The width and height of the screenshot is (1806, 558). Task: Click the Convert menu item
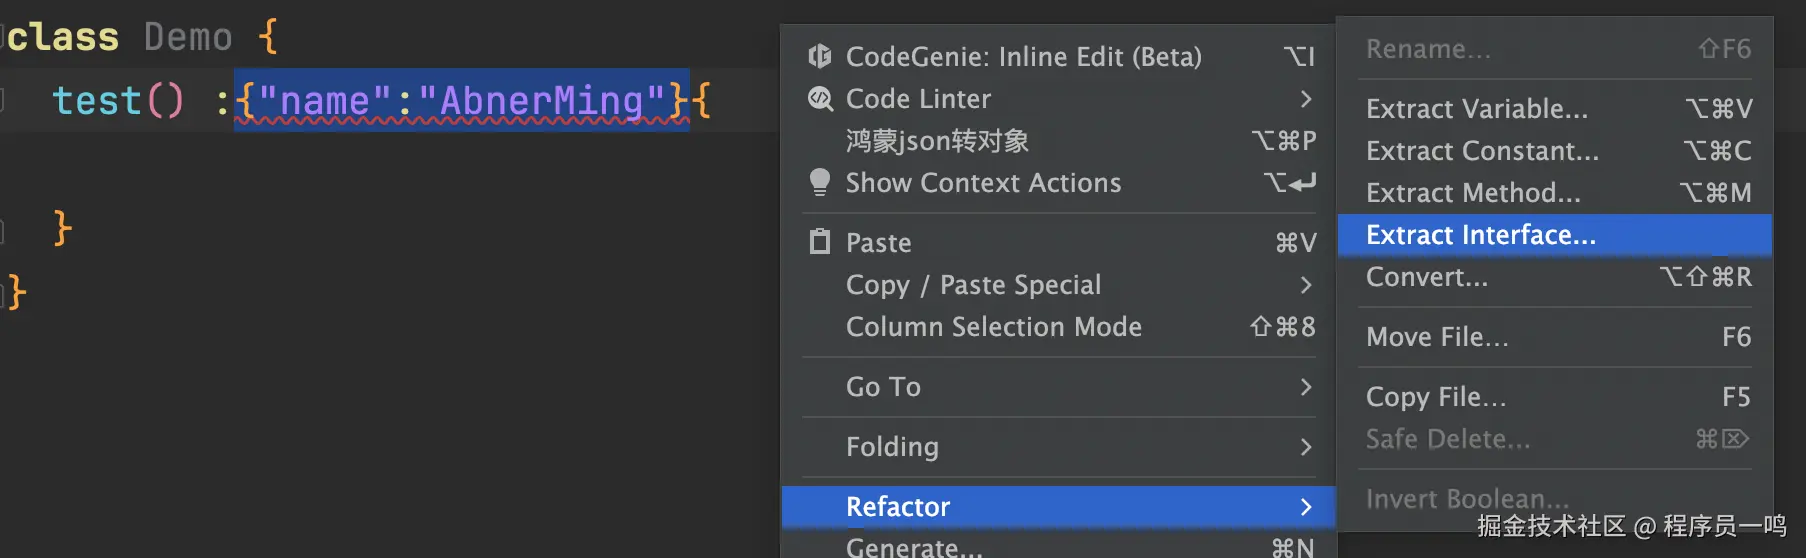point(1427,277)
